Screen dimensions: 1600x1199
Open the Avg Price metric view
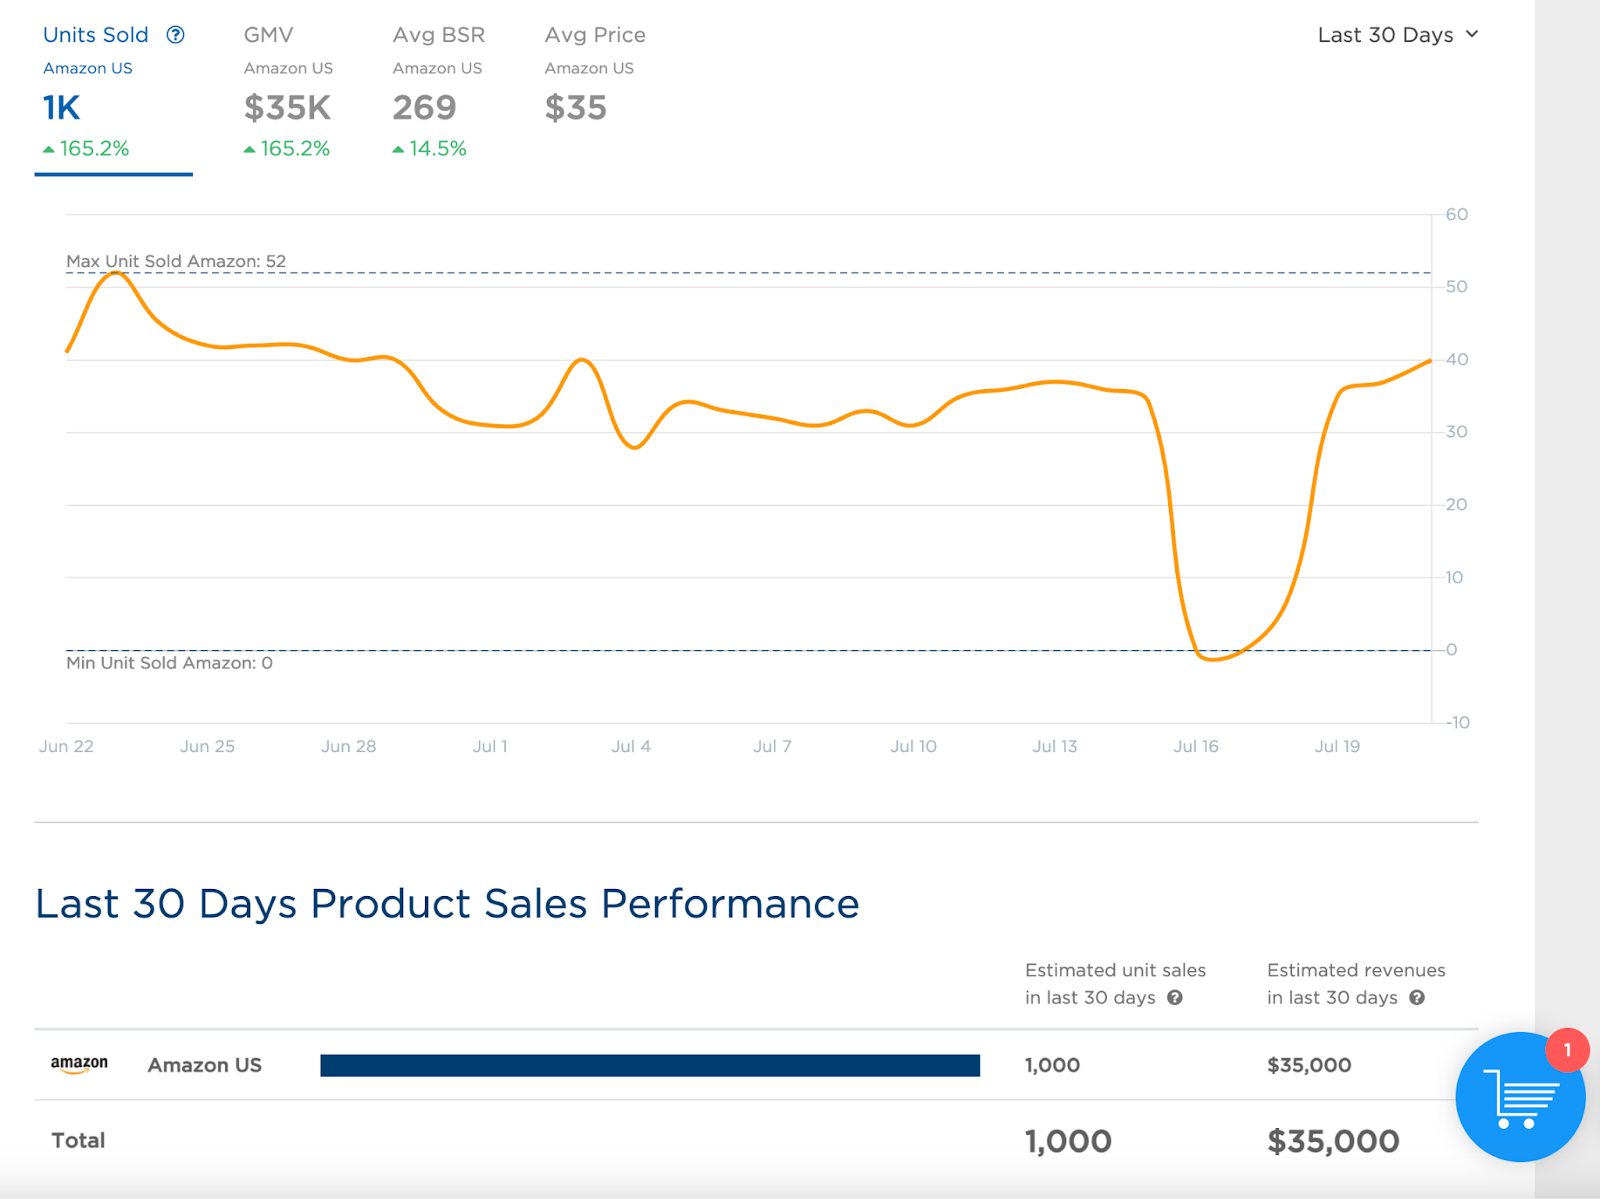point(594,34)
